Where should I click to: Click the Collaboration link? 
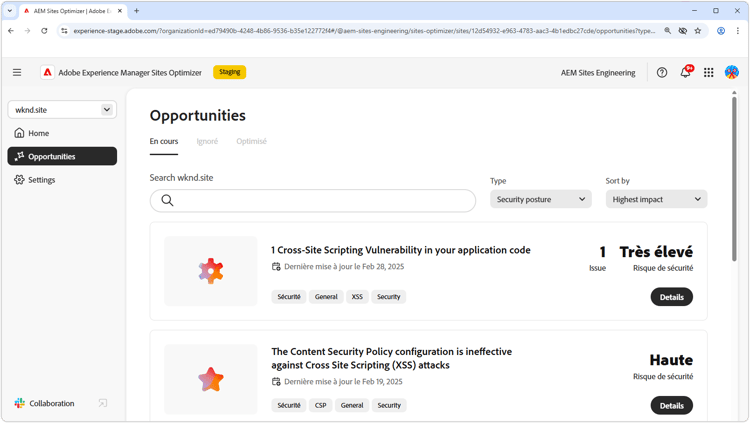pos(52,403)
